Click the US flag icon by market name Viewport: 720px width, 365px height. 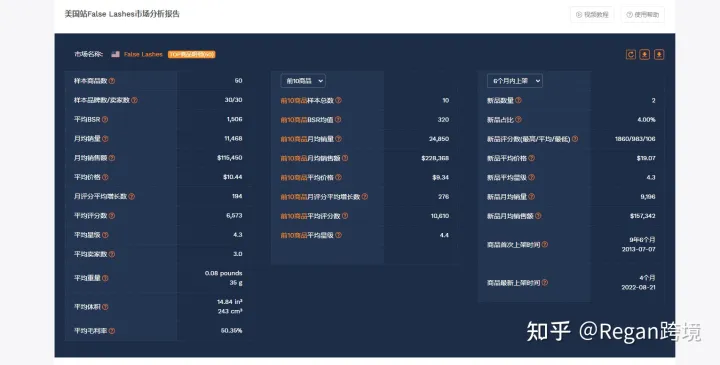click(x=116, y=54)
